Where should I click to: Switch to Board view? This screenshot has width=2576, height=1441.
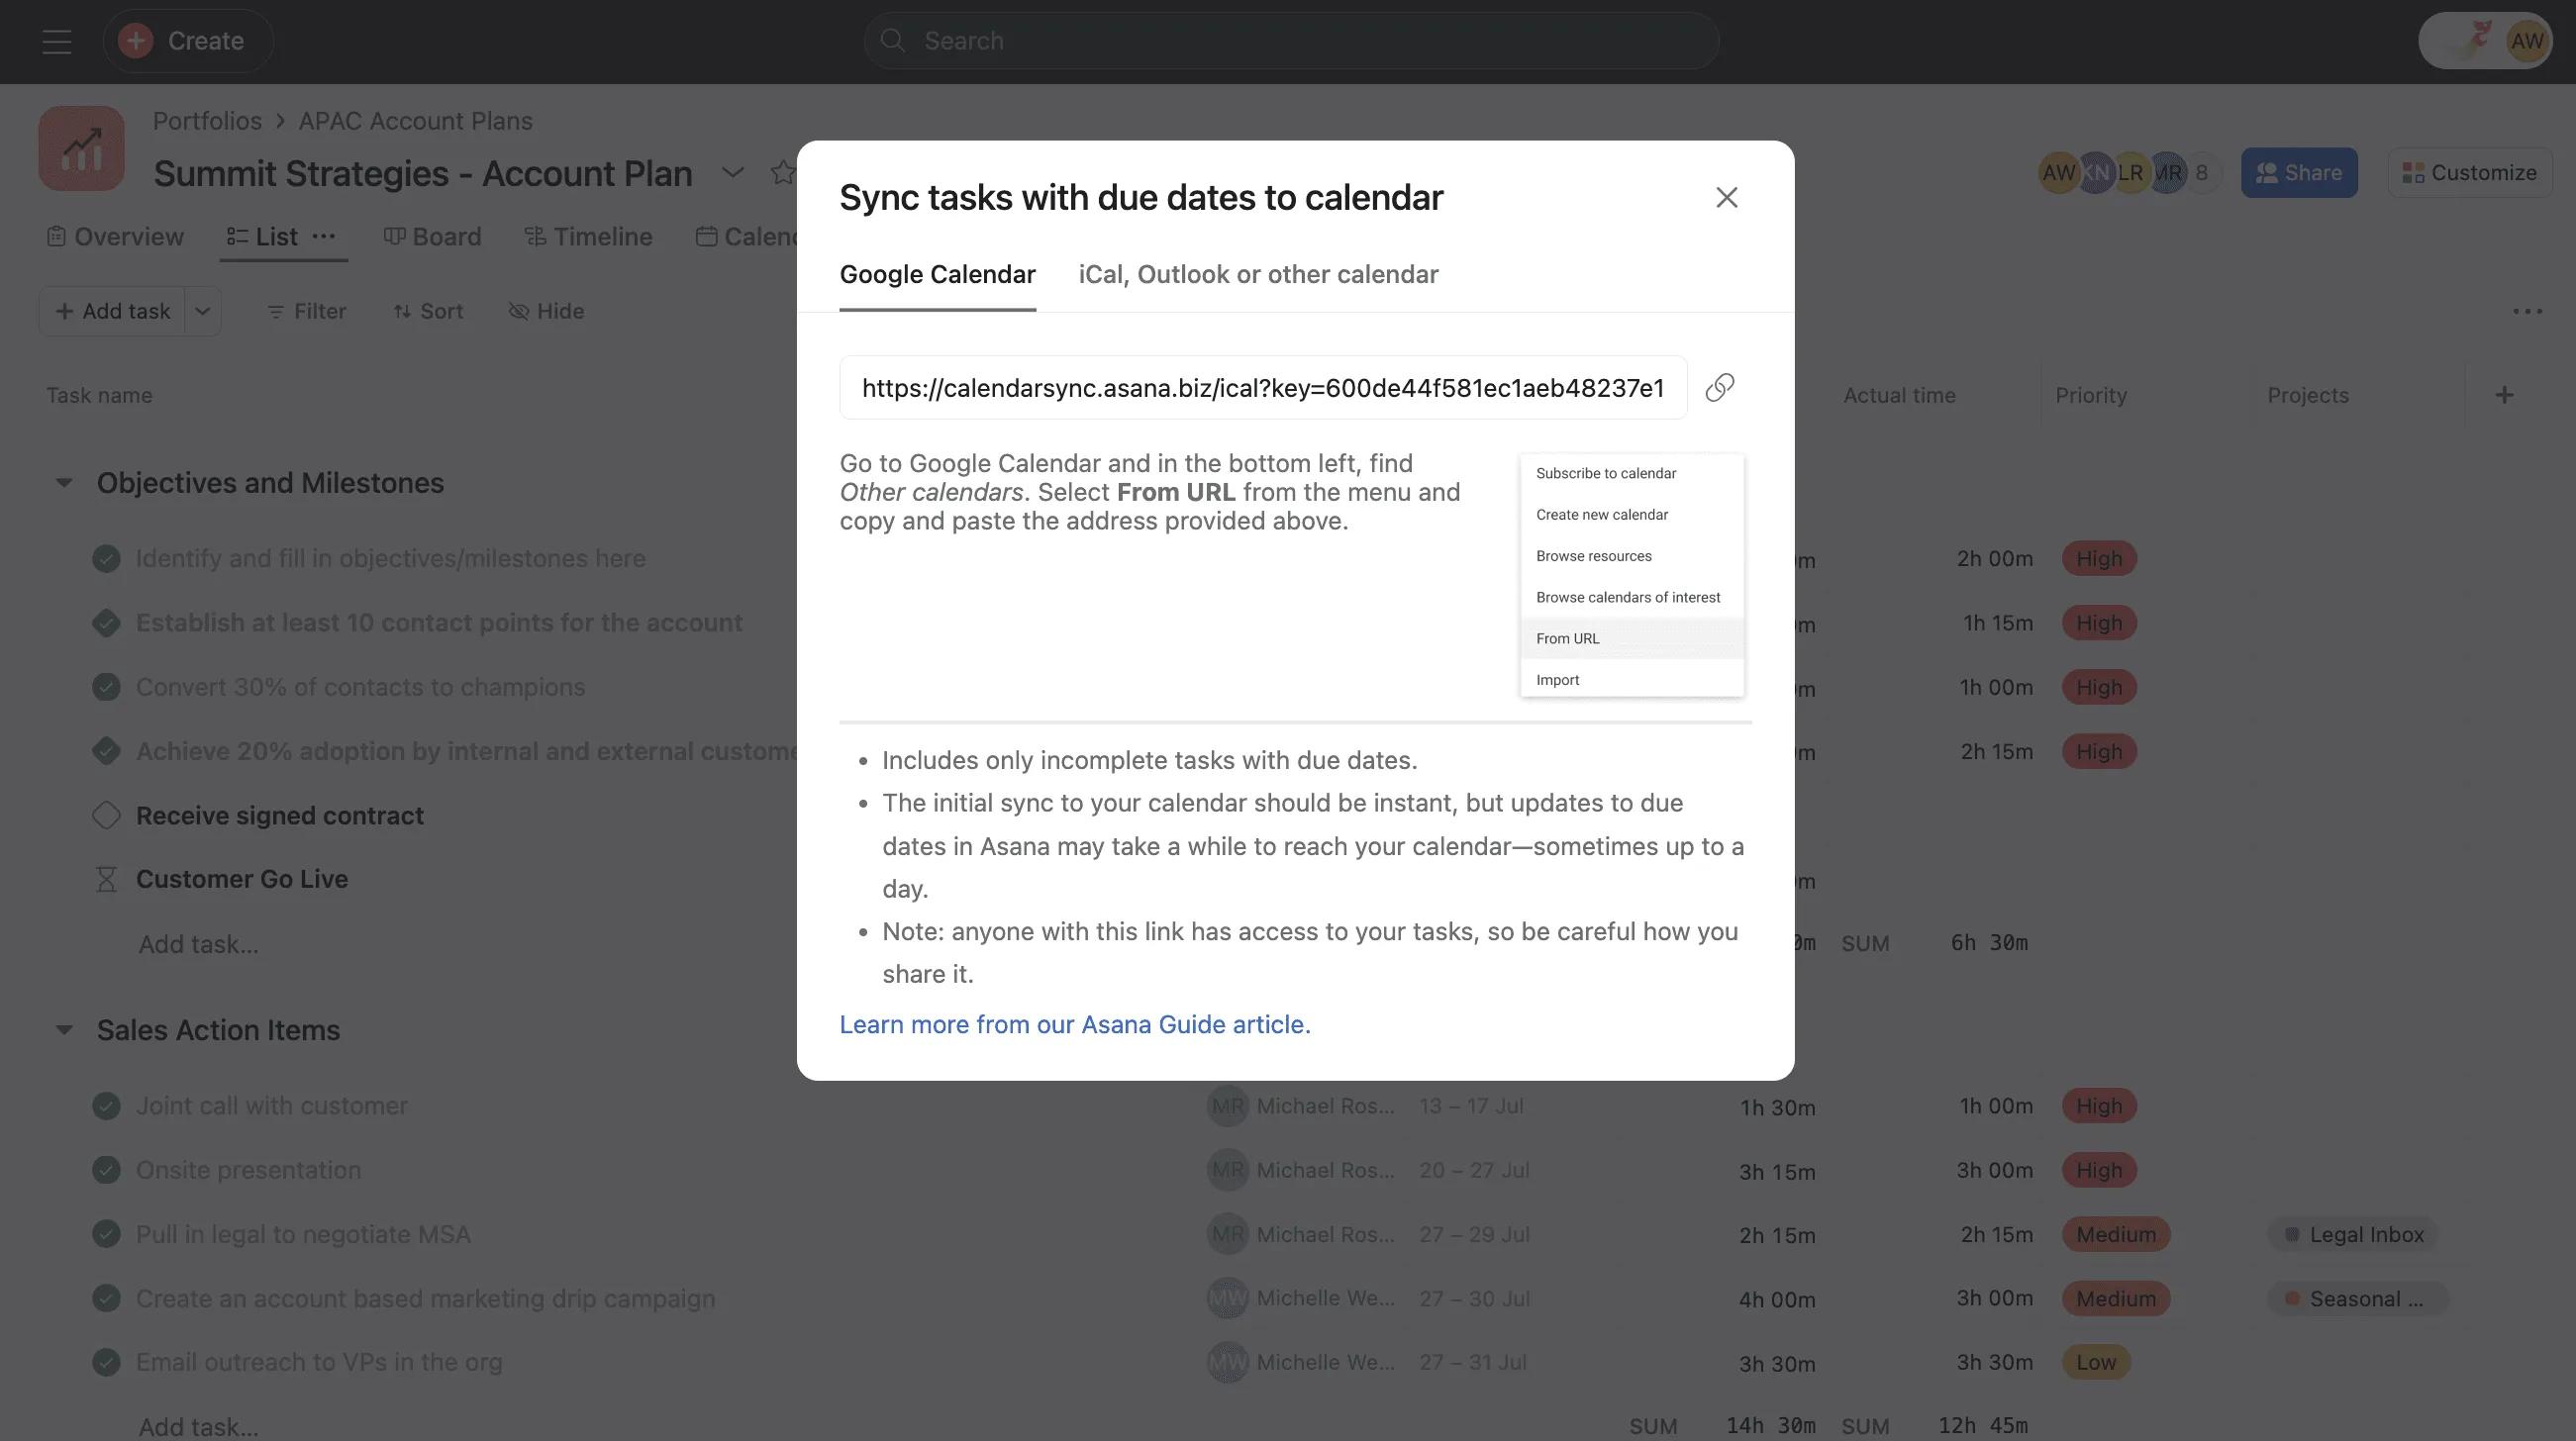(432, 236)
